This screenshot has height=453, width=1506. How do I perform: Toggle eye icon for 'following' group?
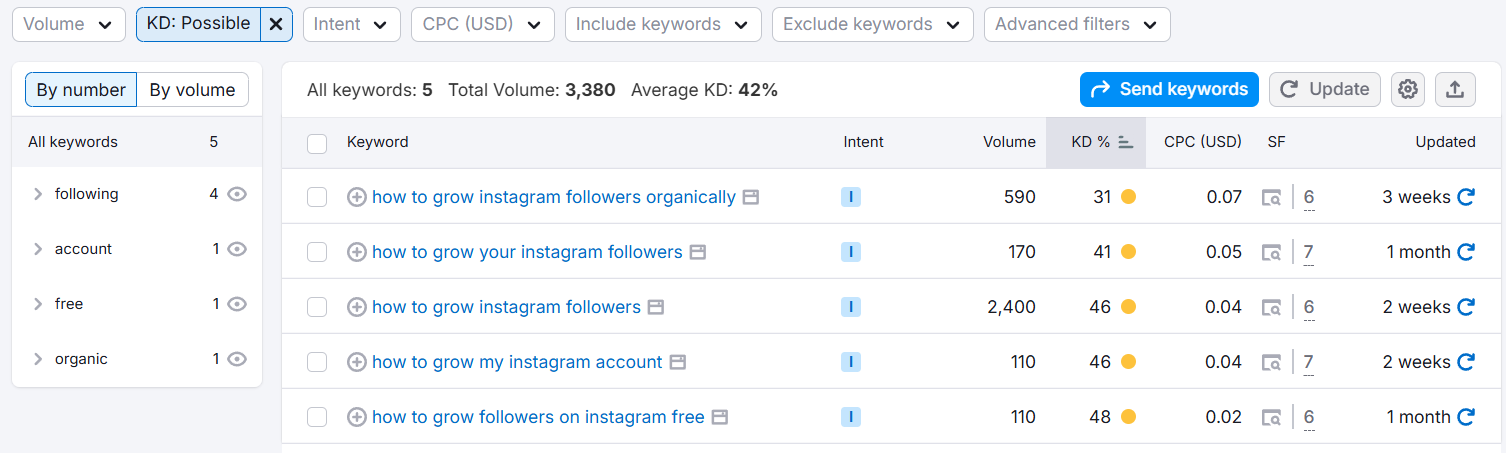click(x=237, y=194)
